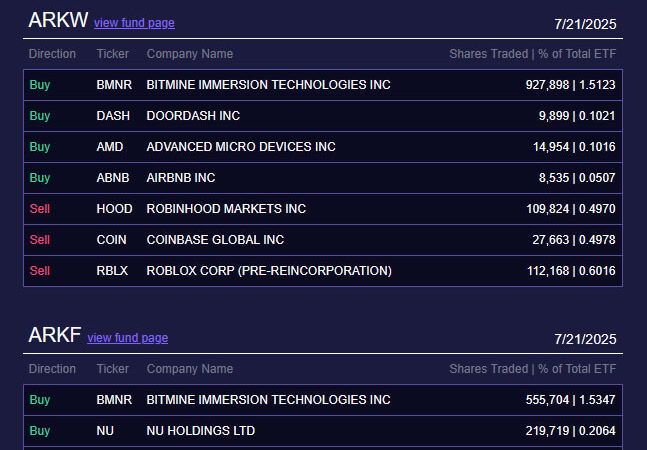Viewport: 647px width, 450px height.
Task: Click shares value 8,535 | 0.0507
Action: (577, 178)
